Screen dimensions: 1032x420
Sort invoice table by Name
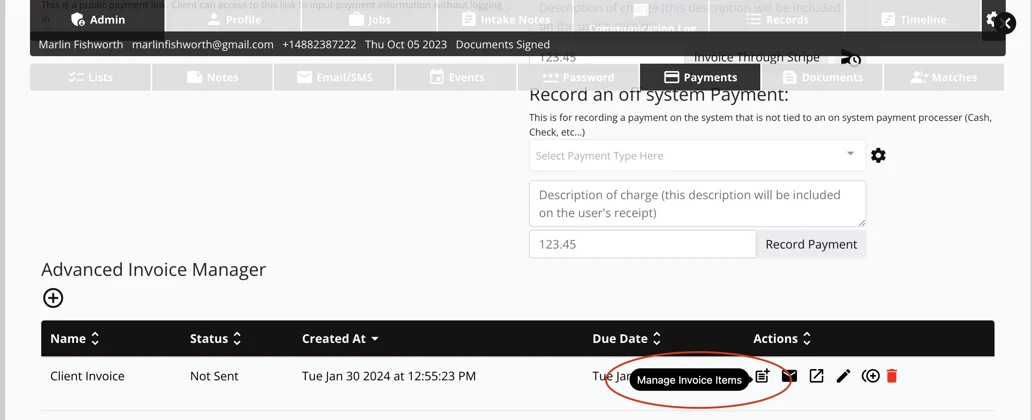click(x=74, y=338)
